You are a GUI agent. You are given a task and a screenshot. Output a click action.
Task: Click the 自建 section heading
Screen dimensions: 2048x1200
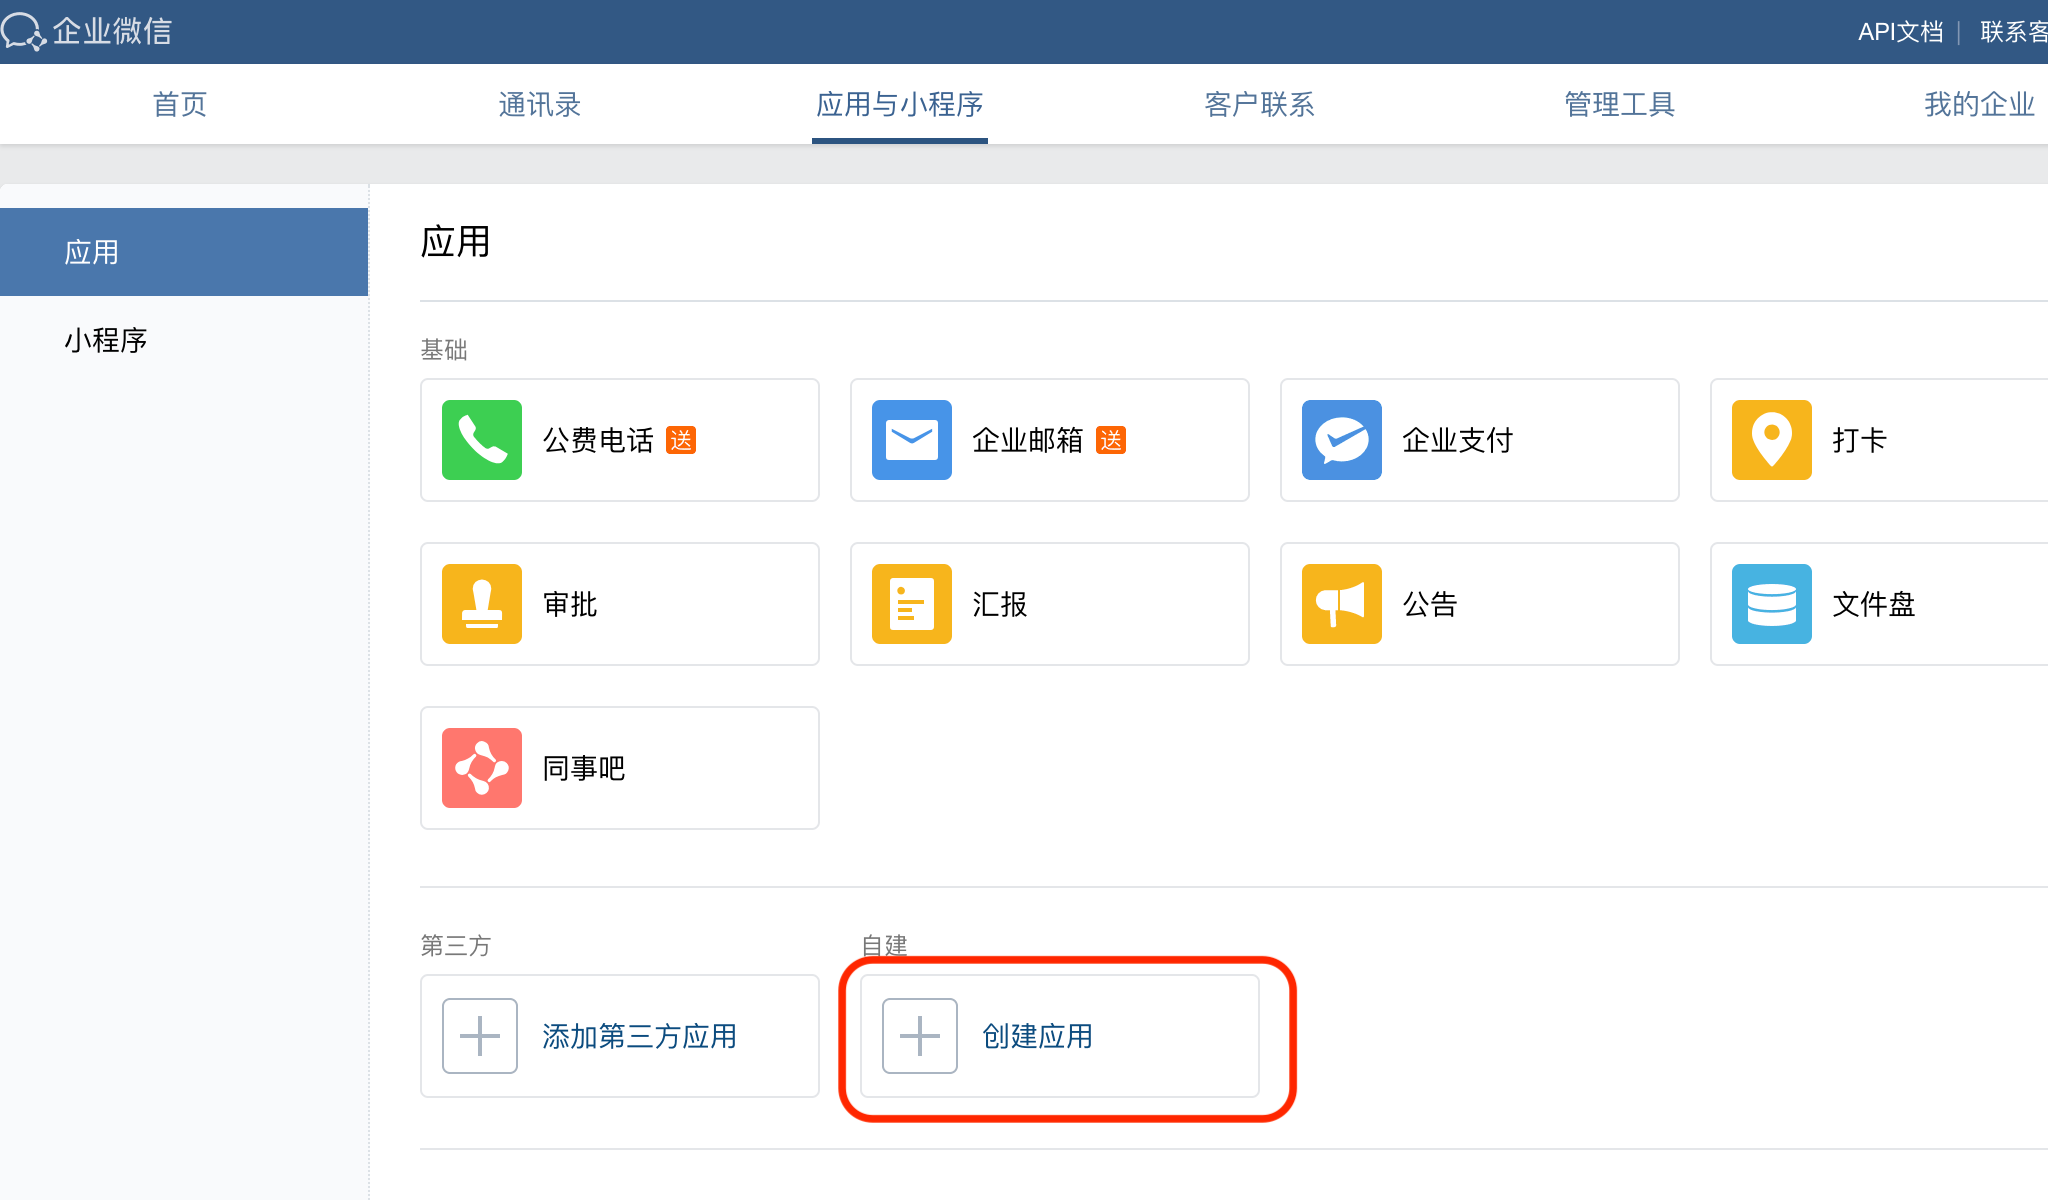(x=884, y=945)
